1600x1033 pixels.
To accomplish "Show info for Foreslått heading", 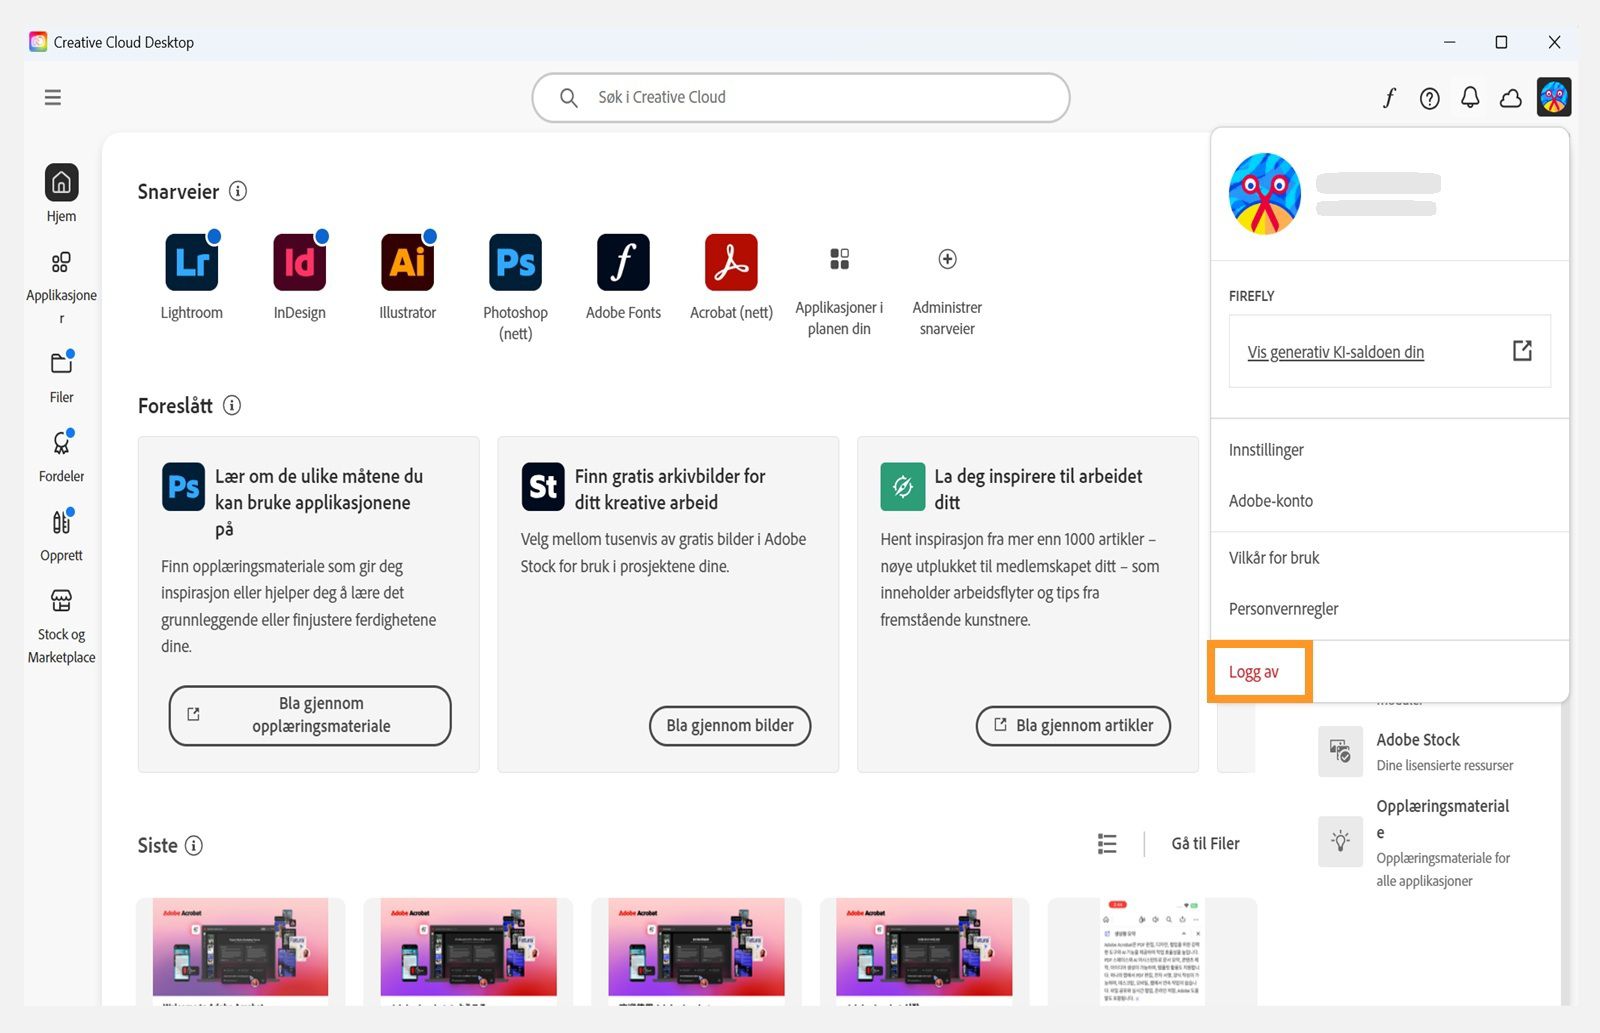I will pos(232,405).
